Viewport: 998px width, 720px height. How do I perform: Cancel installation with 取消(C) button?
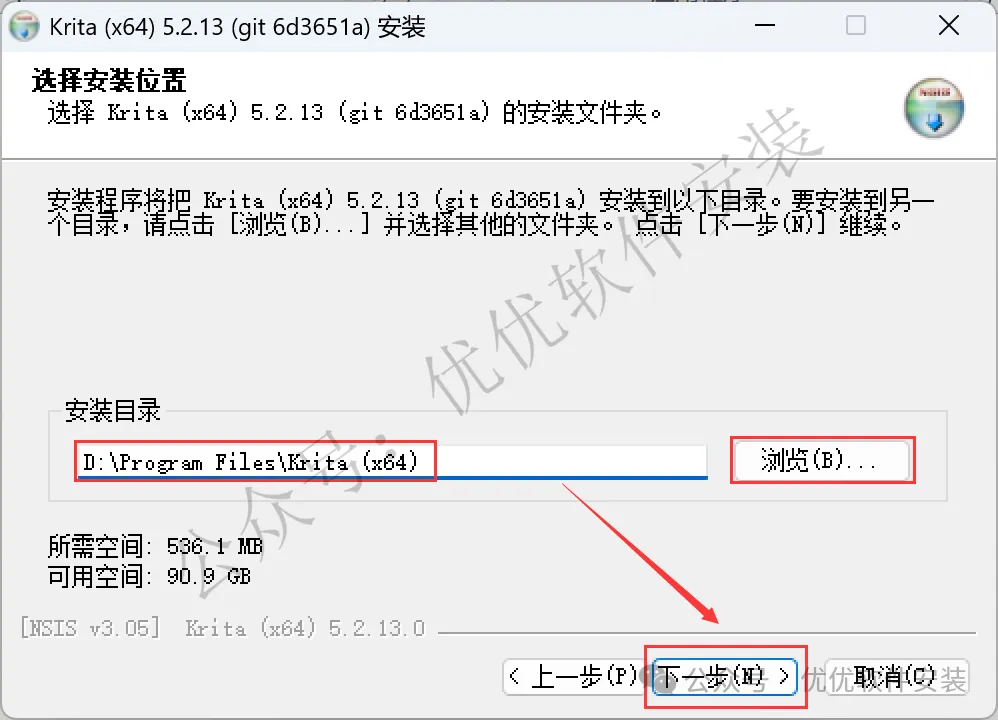click(x=896, y=677)
